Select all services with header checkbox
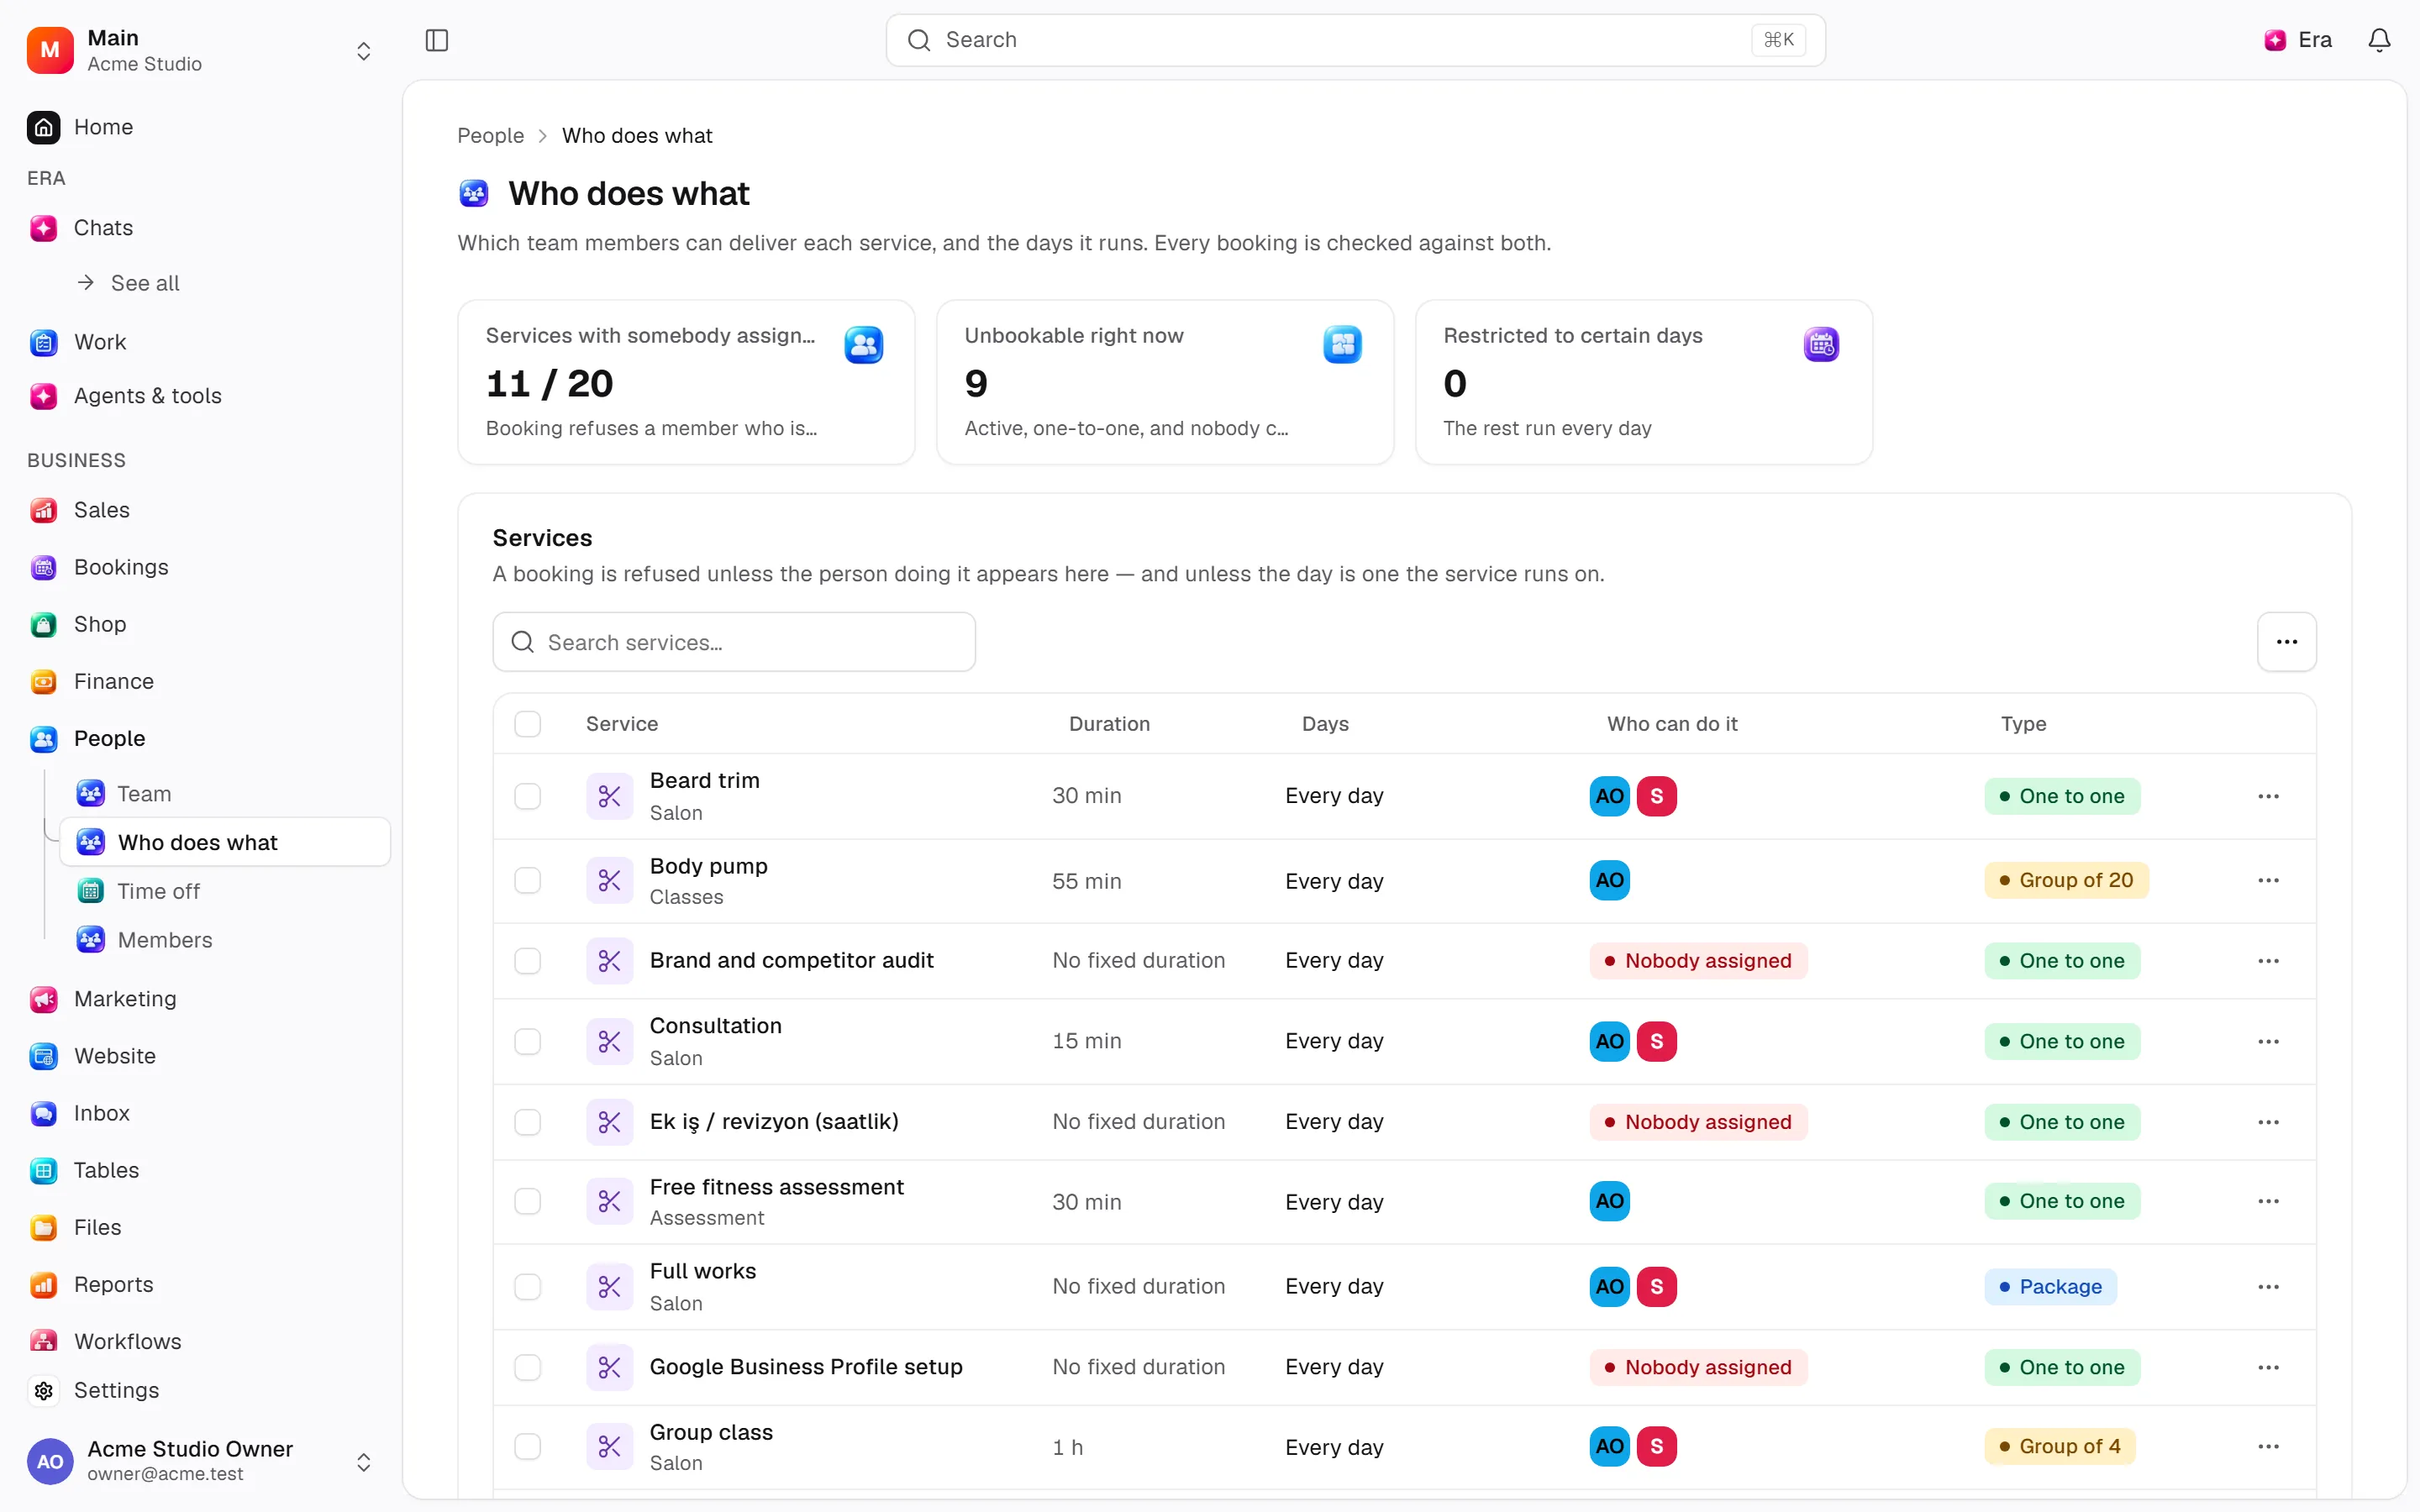 [x=527, y=724]
